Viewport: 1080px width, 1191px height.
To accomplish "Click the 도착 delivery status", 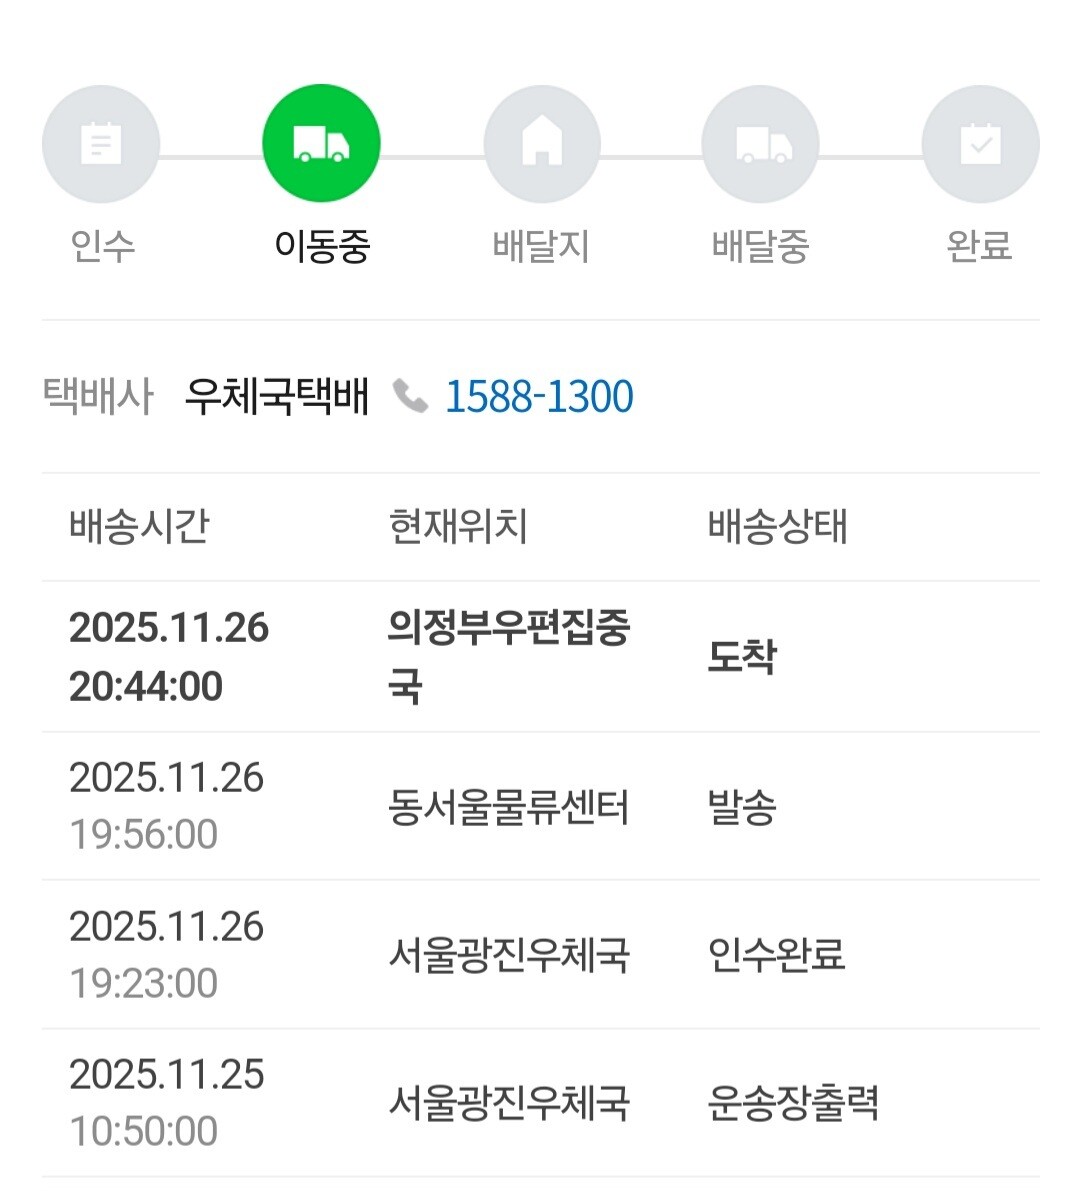I will [x=741, y=656].
